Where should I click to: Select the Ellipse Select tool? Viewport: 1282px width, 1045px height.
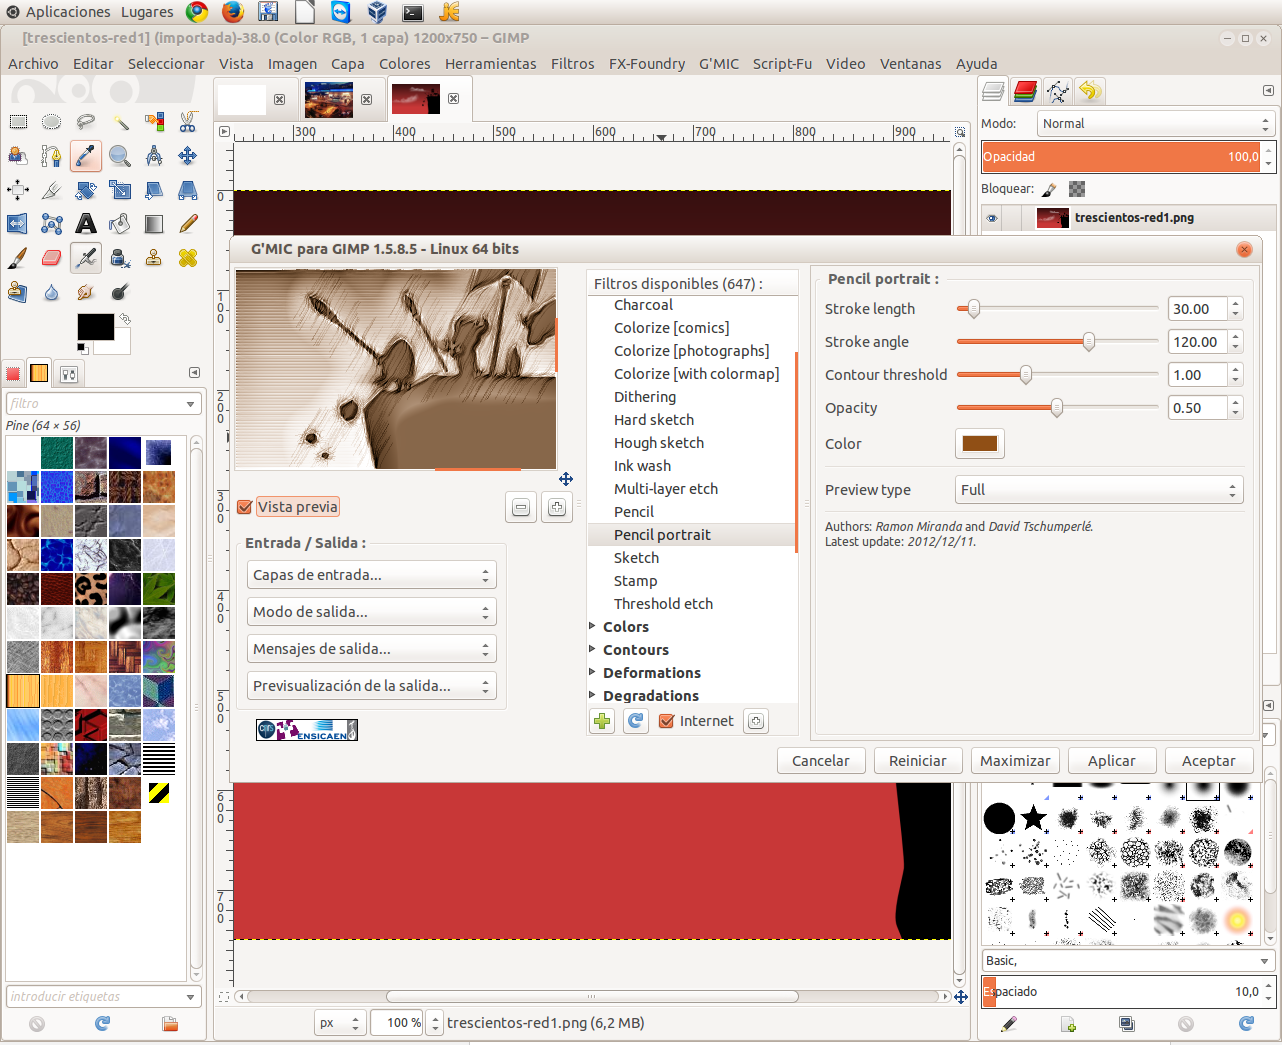pyautogui.click(x=52, y=122)
